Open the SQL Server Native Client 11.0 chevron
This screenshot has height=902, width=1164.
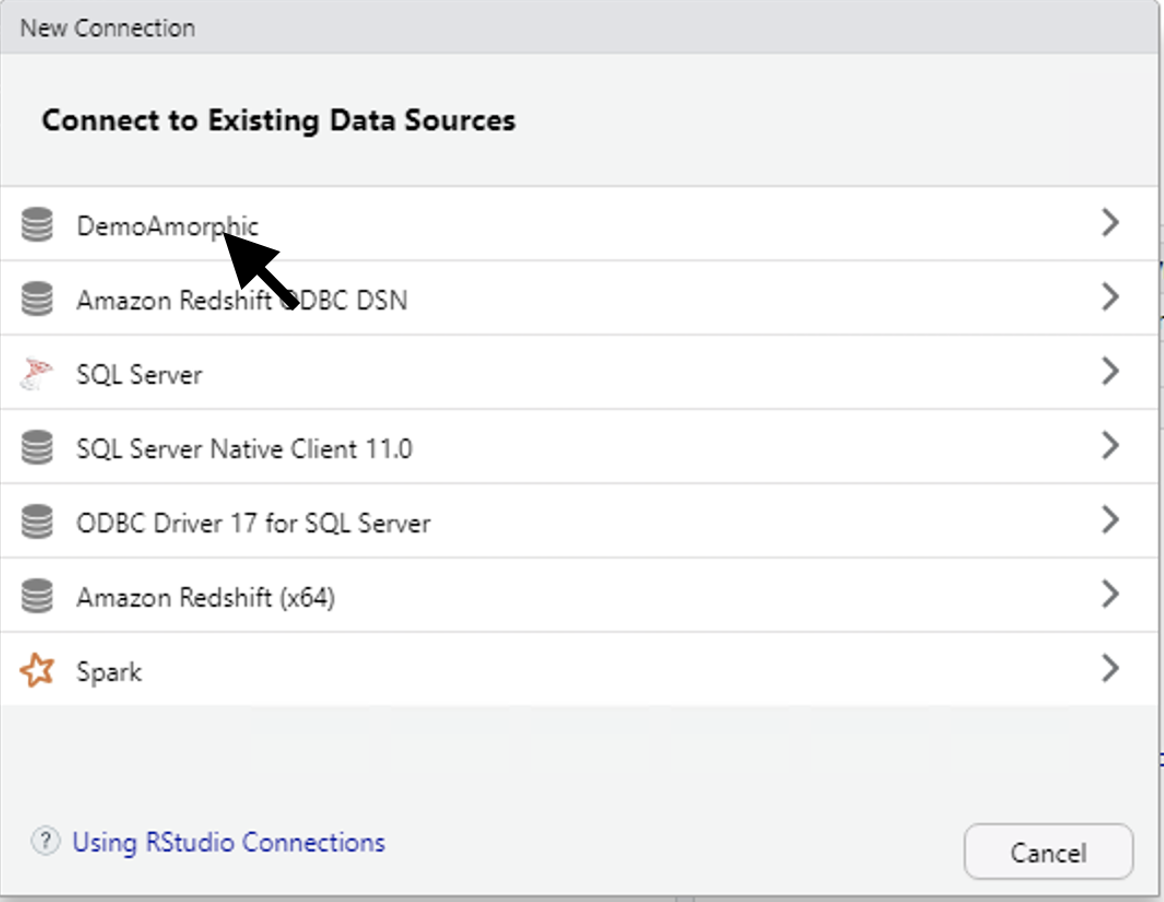point(1111,445)
